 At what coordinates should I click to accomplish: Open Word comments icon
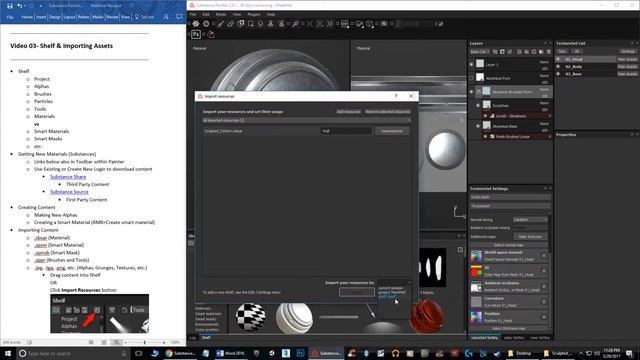coord(179,17)
